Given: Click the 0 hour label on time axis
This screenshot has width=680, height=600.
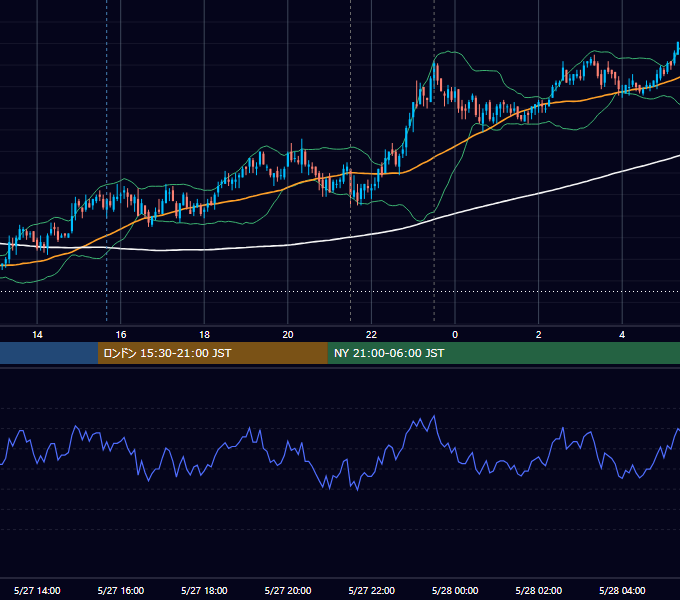Looking at the screenshot, I should coord(455,335).
